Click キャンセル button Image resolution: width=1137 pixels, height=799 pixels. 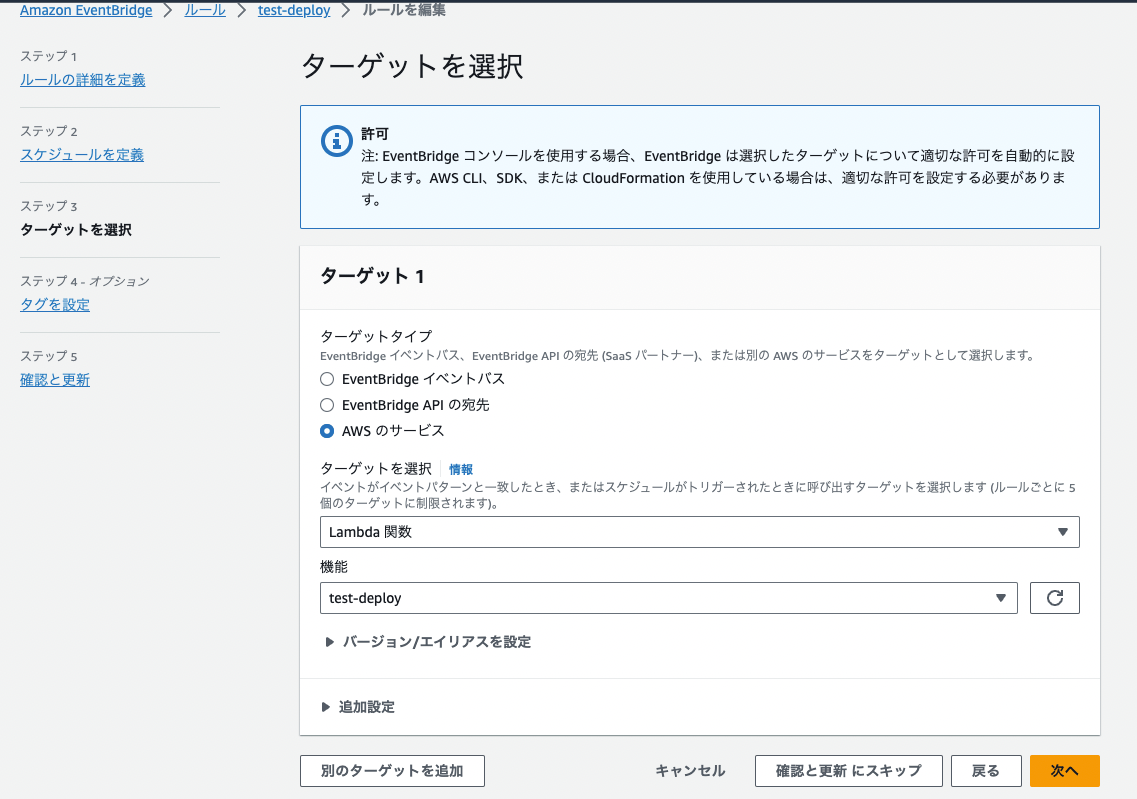pyautogui.click(x=690, y=771)
